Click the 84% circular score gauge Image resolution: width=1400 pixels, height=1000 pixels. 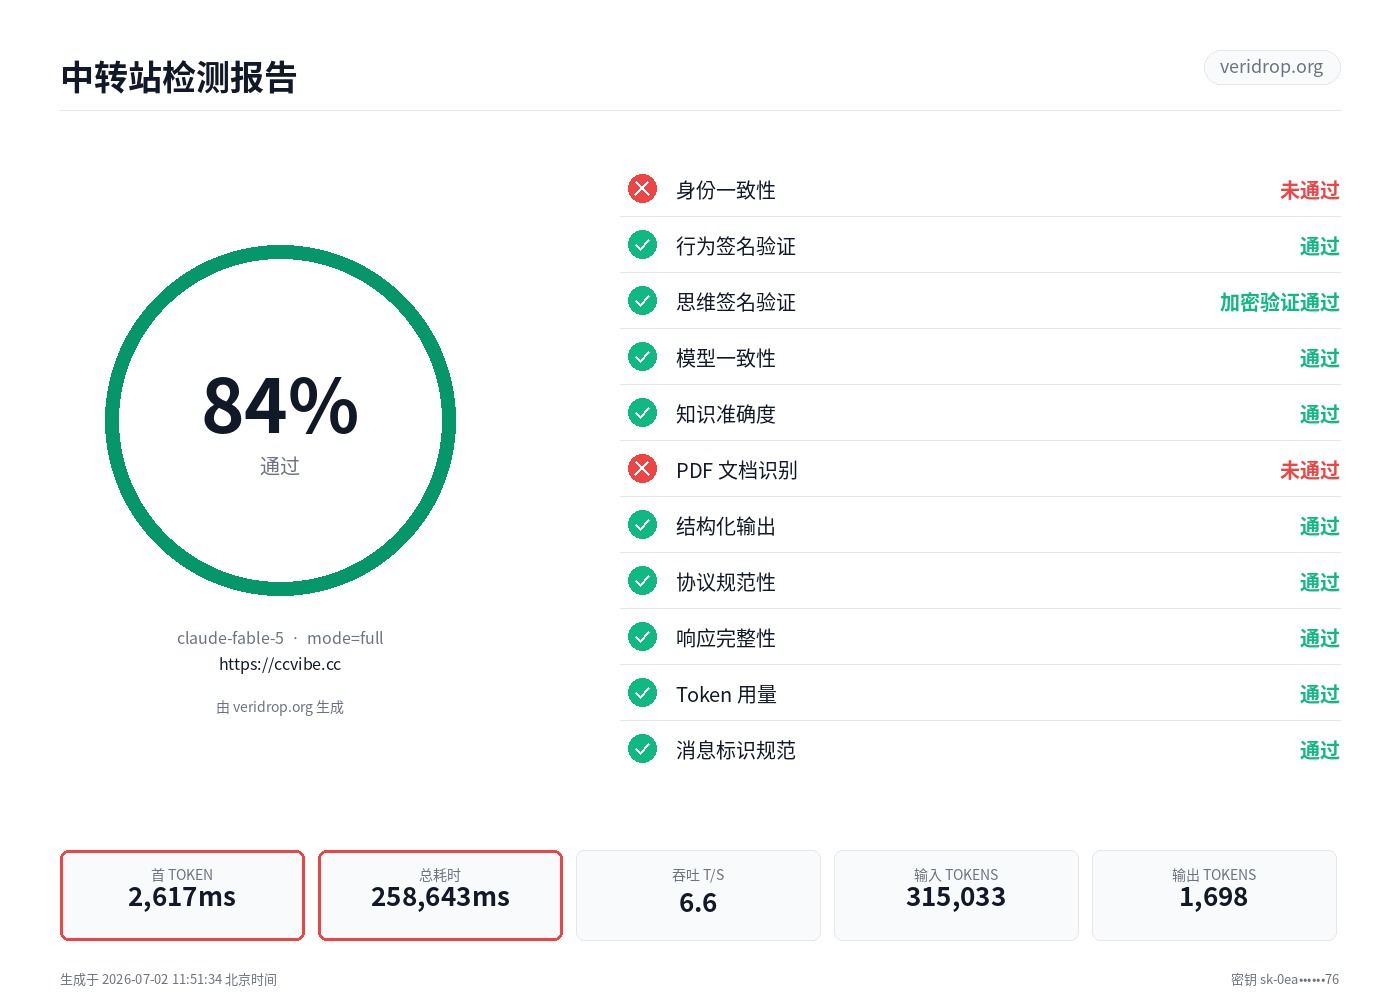click(x=280, y=421)
